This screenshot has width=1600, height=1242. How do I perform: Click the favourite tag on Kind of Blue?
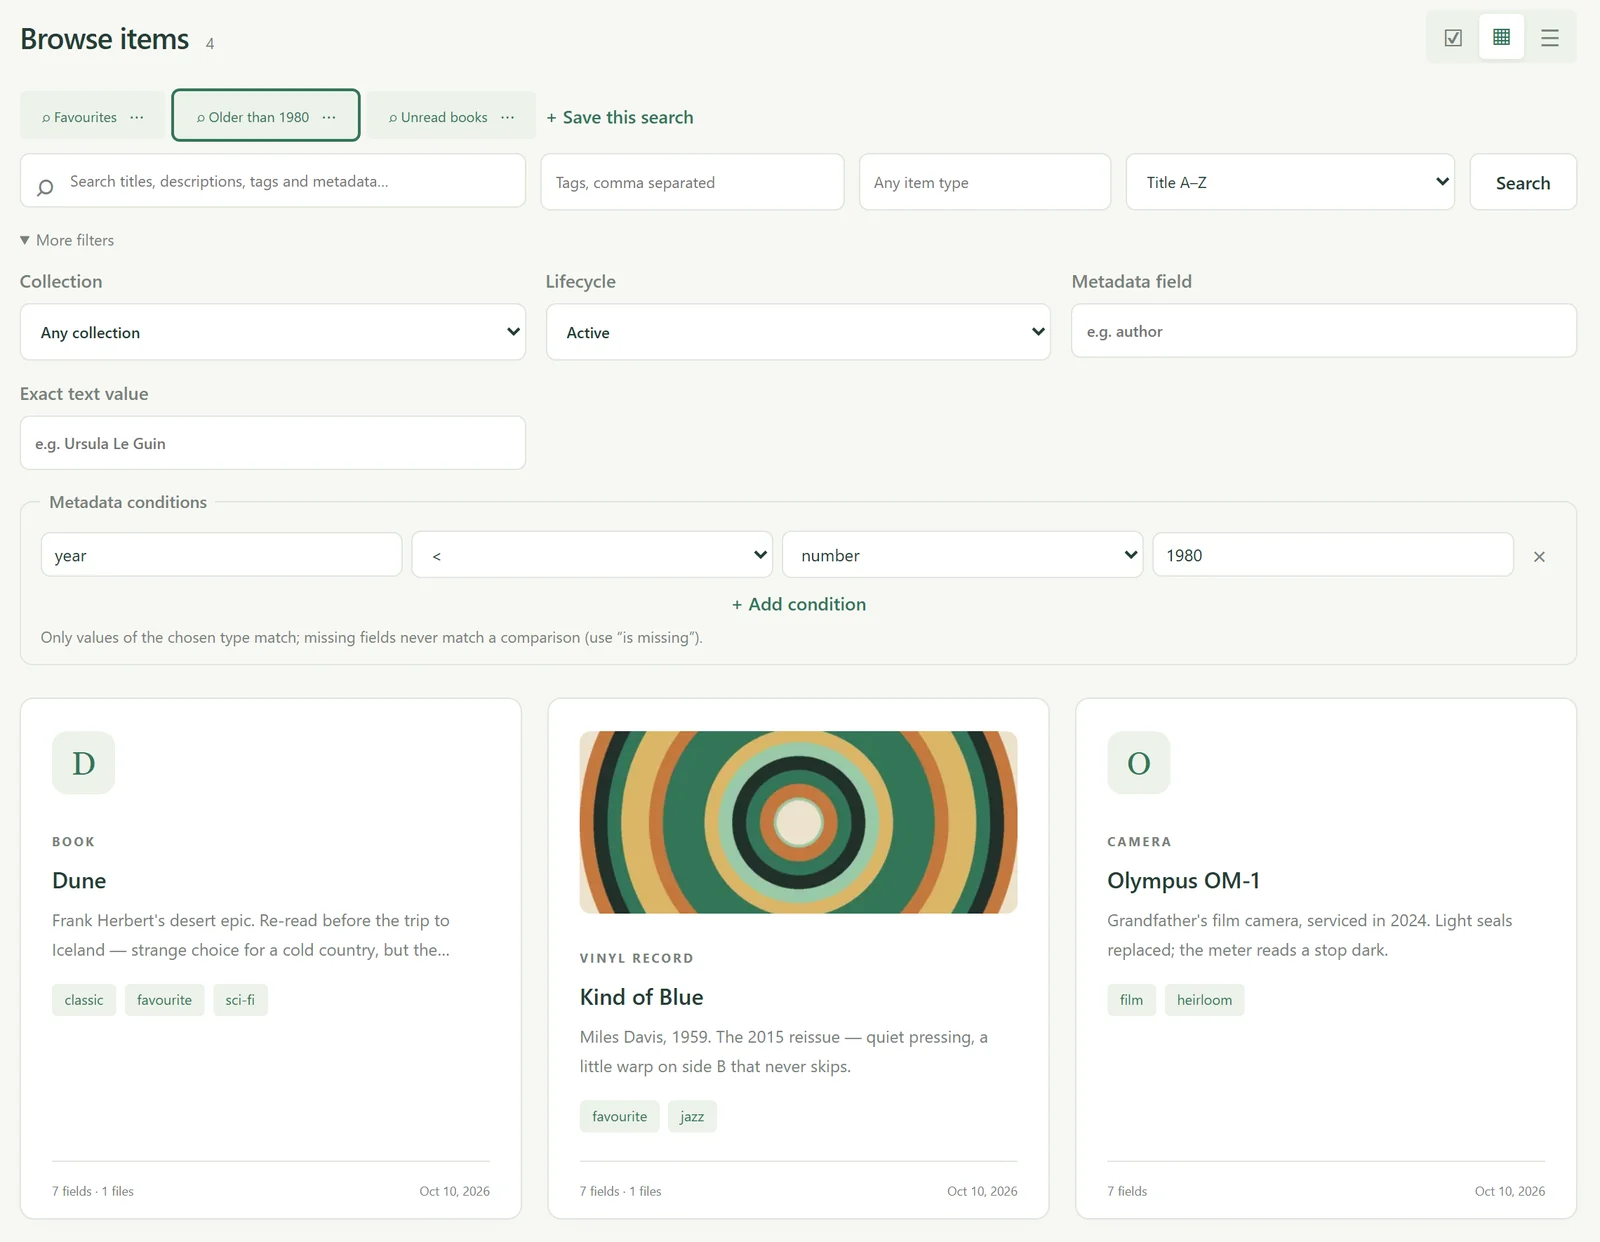click(619, 1116)
